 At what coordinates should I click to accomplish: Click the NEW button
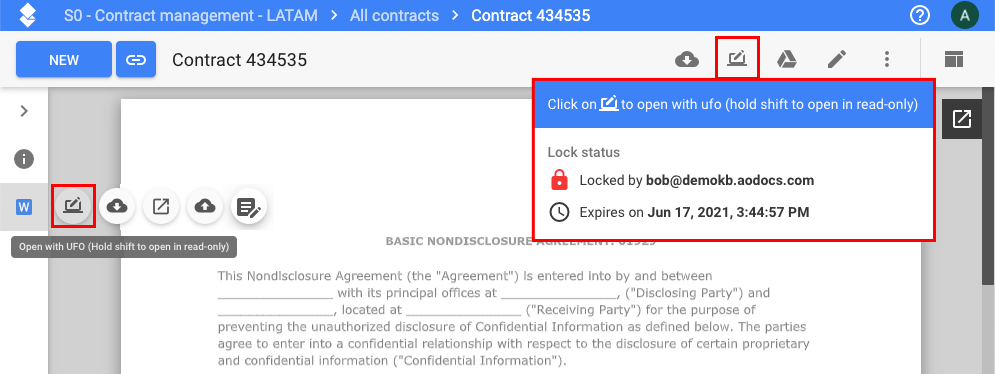pos(64,60)
